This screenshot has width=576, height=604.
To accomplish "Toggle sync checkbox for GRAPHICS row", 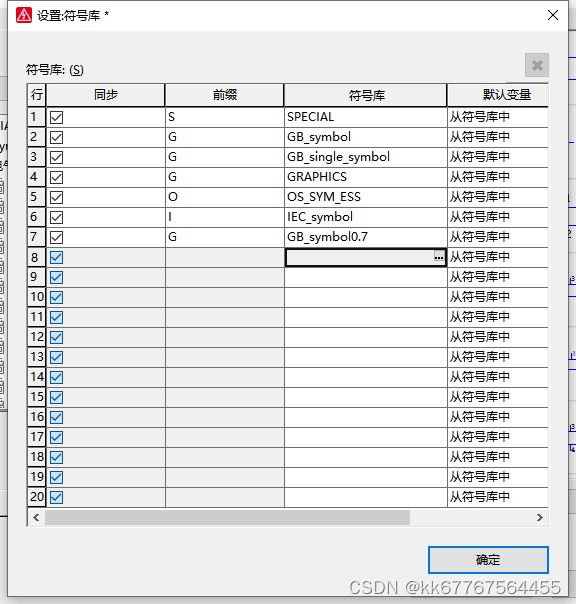I will 57,177.
